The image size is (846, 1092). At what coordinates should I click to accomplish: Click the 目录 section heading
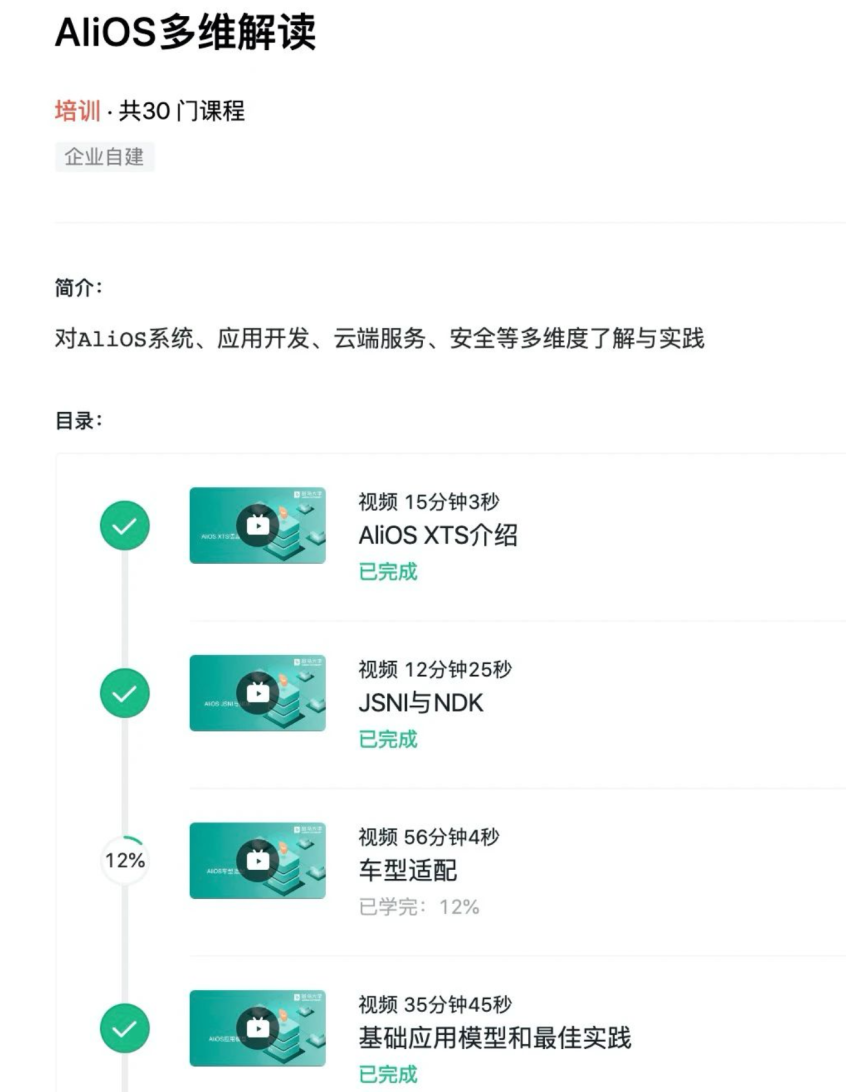[78, 421]
